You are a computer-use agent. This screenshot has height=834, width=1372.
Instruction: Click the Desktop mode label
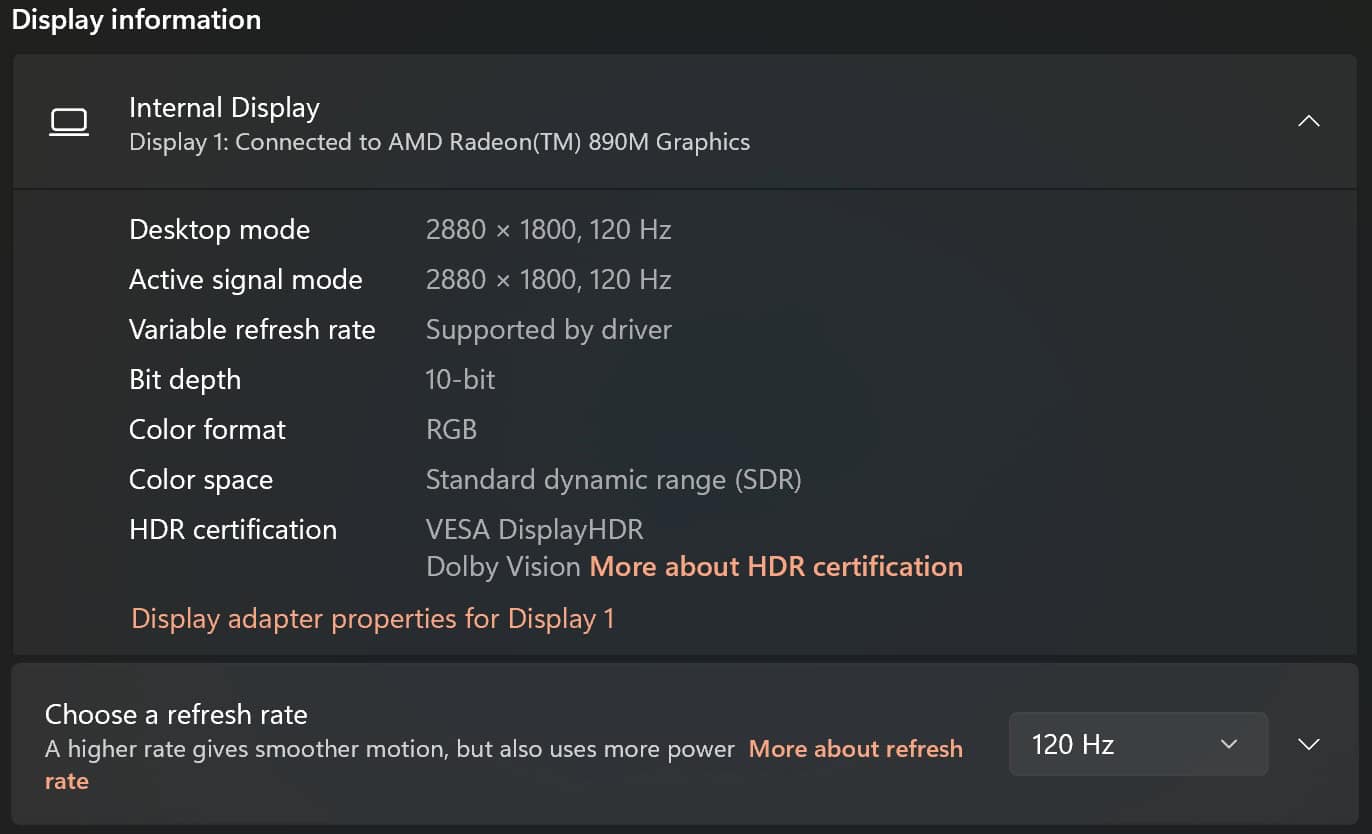[x=219, y=229]
